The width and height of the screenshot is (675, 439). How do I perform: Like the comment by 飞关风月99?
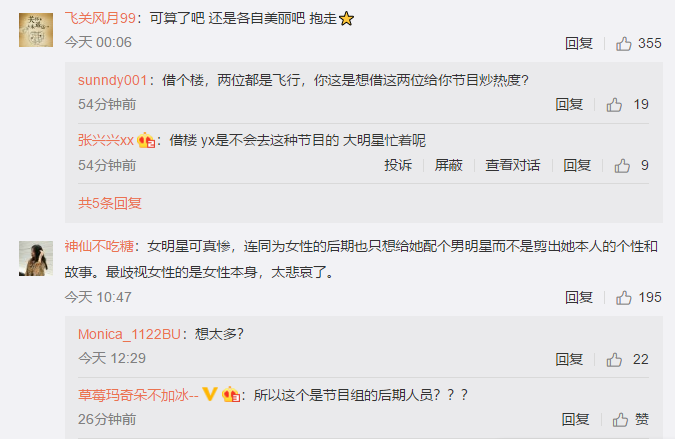pos(623,43)
